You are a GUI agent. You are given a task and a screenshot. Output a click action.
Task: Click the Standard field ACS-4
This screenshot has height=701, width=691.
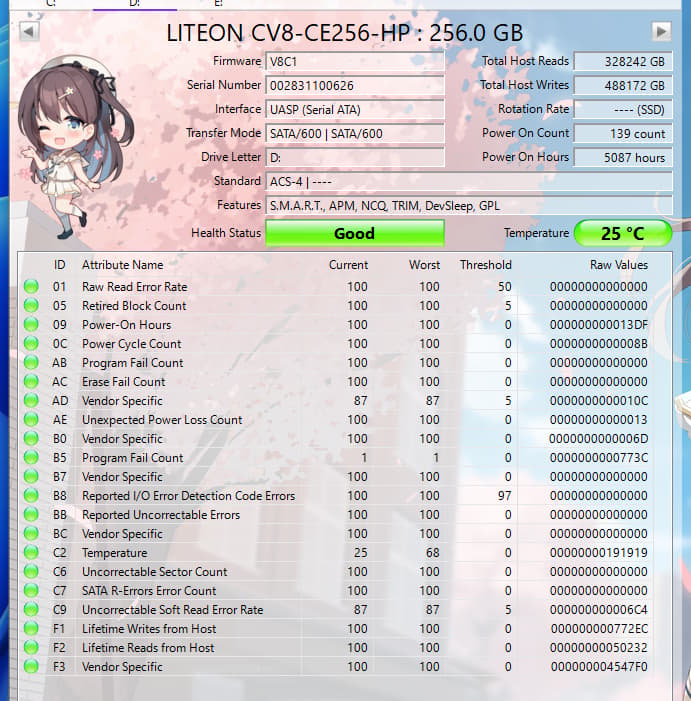click(469, 182)
